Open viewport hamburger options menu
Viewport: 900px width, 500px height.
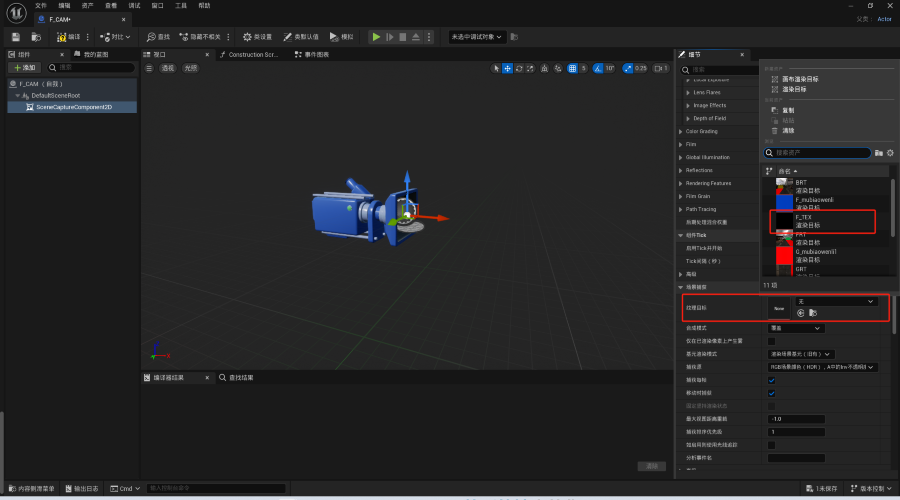(149, 68)
